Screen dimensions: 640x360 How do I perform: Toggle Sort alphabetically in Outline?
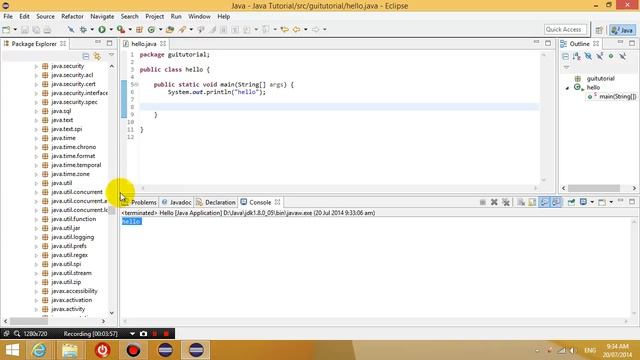coord(577,56)
